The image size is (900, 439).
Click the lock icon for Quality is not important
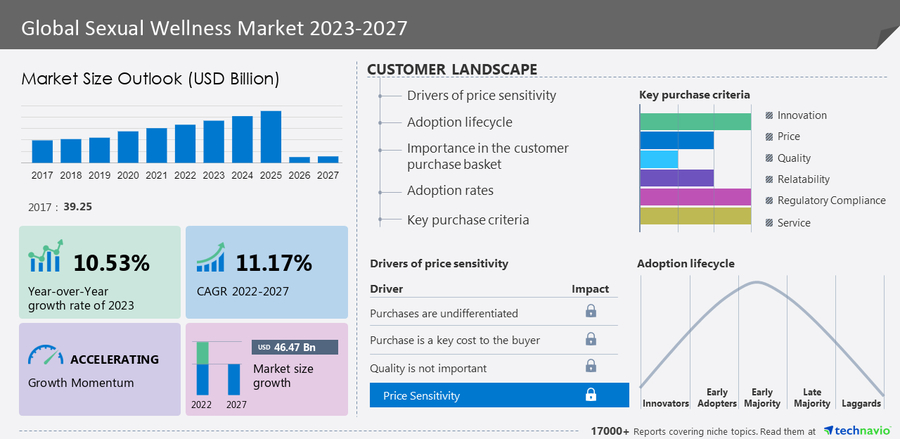[x=590, y=366]
